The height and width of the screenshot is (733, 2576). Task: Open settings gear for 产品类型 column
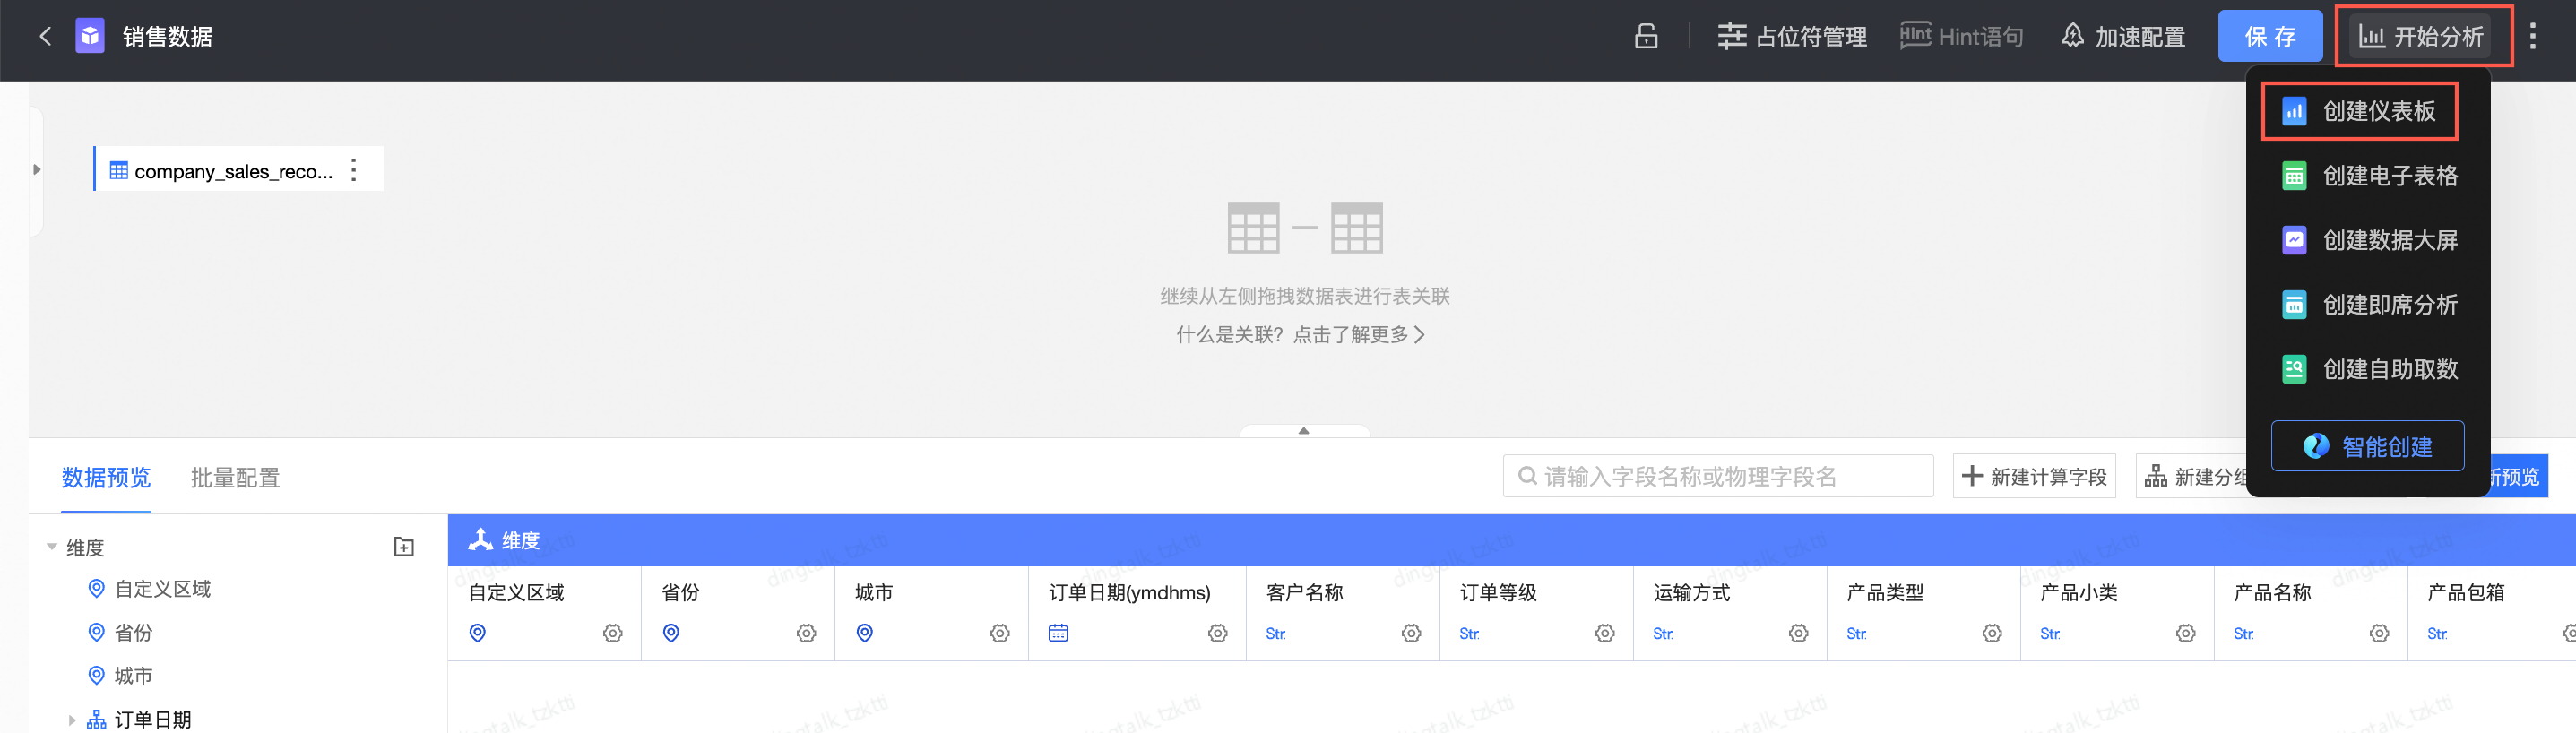pyautogui.click(x=1992, y=634)
